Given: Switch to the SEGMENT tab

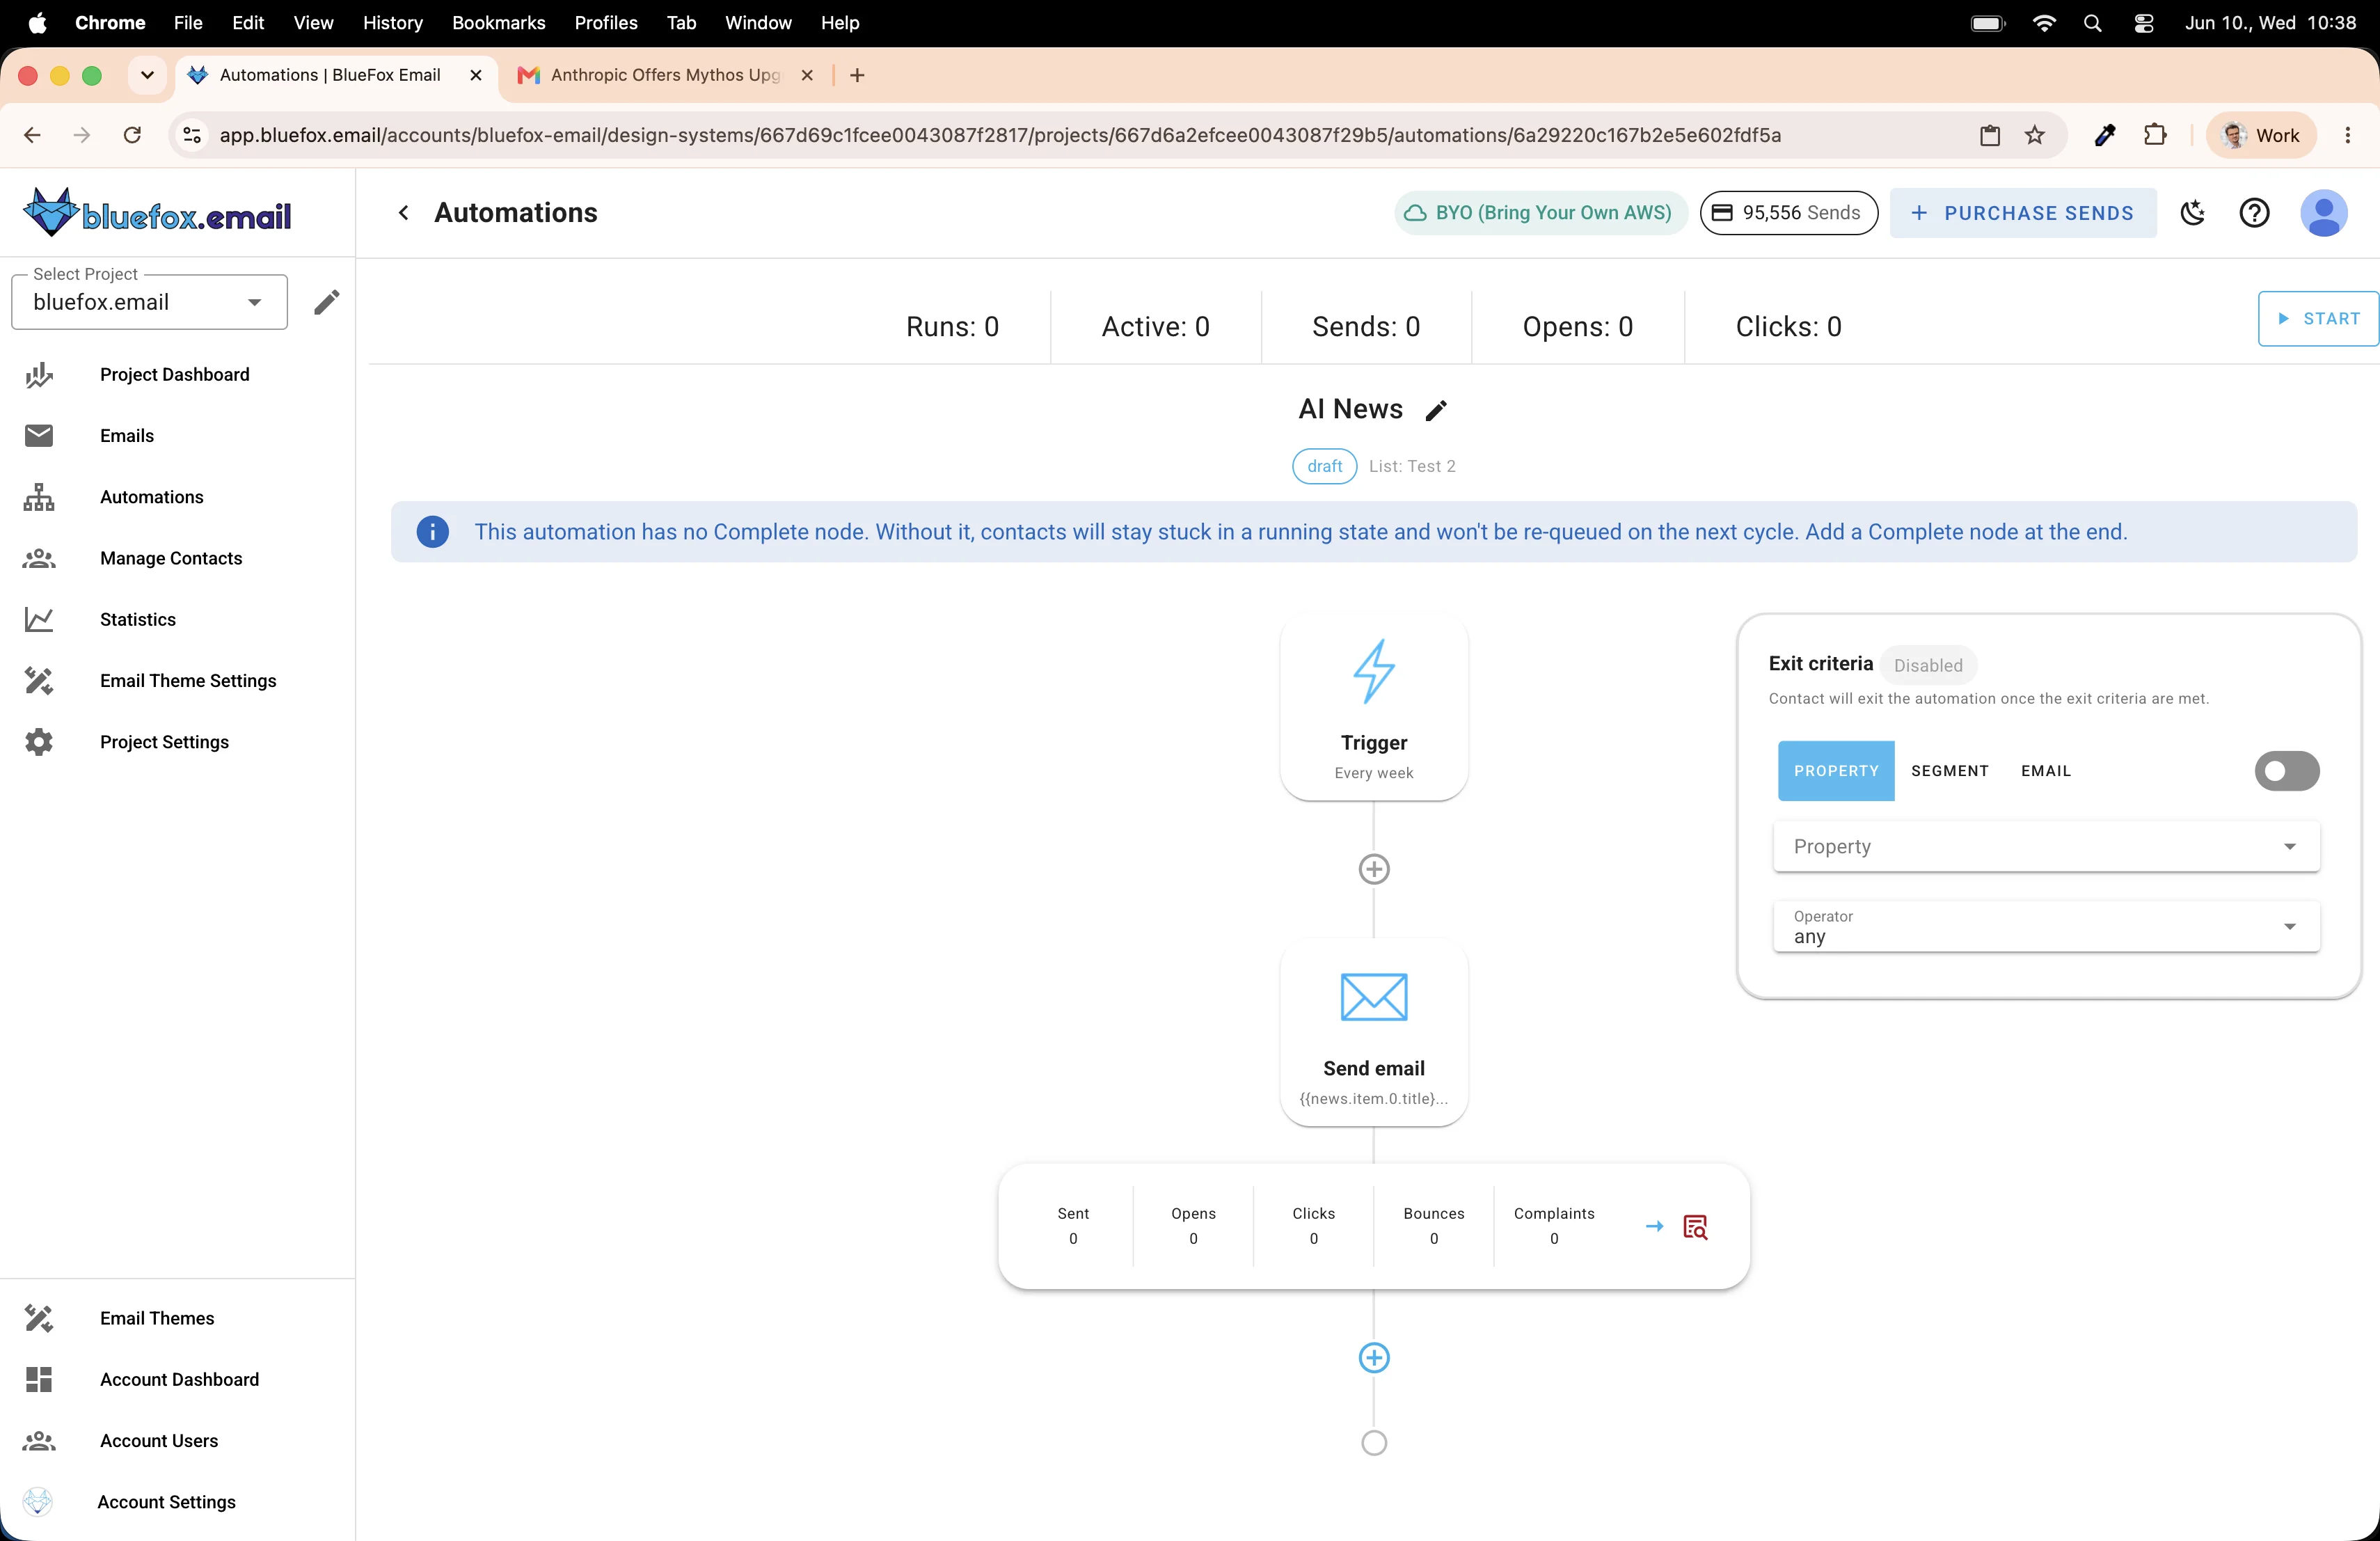Looking at the screenshot, I should (x=1950, y=771).
